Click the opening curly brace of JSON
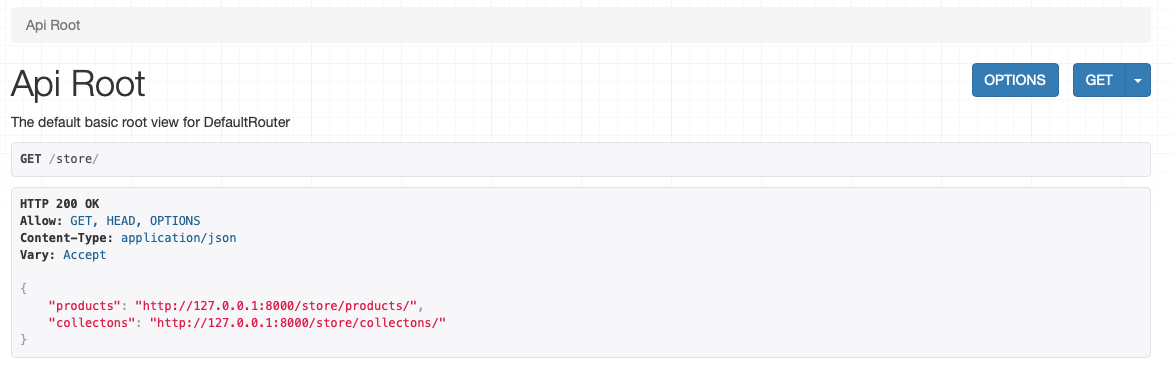 (x=24, y=288)
